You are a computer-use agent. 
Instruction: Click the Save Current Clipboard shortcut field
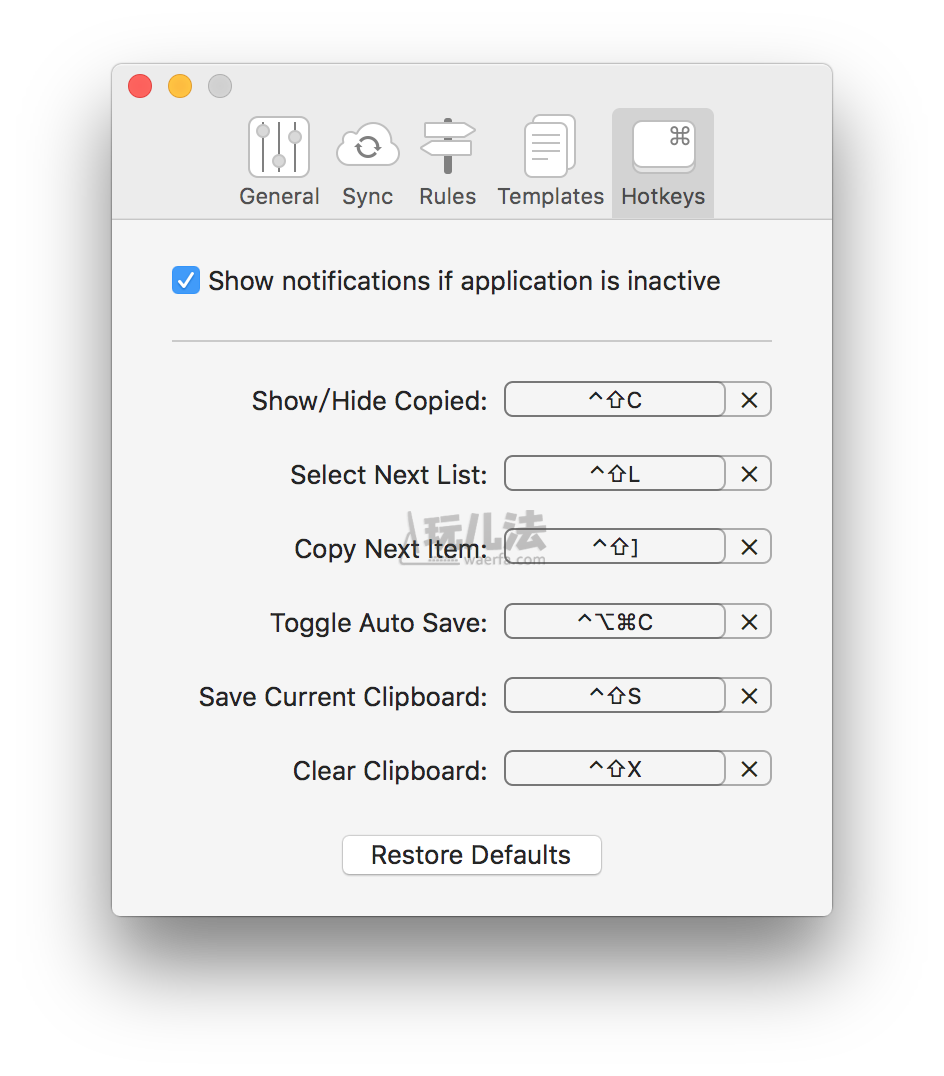615,696
